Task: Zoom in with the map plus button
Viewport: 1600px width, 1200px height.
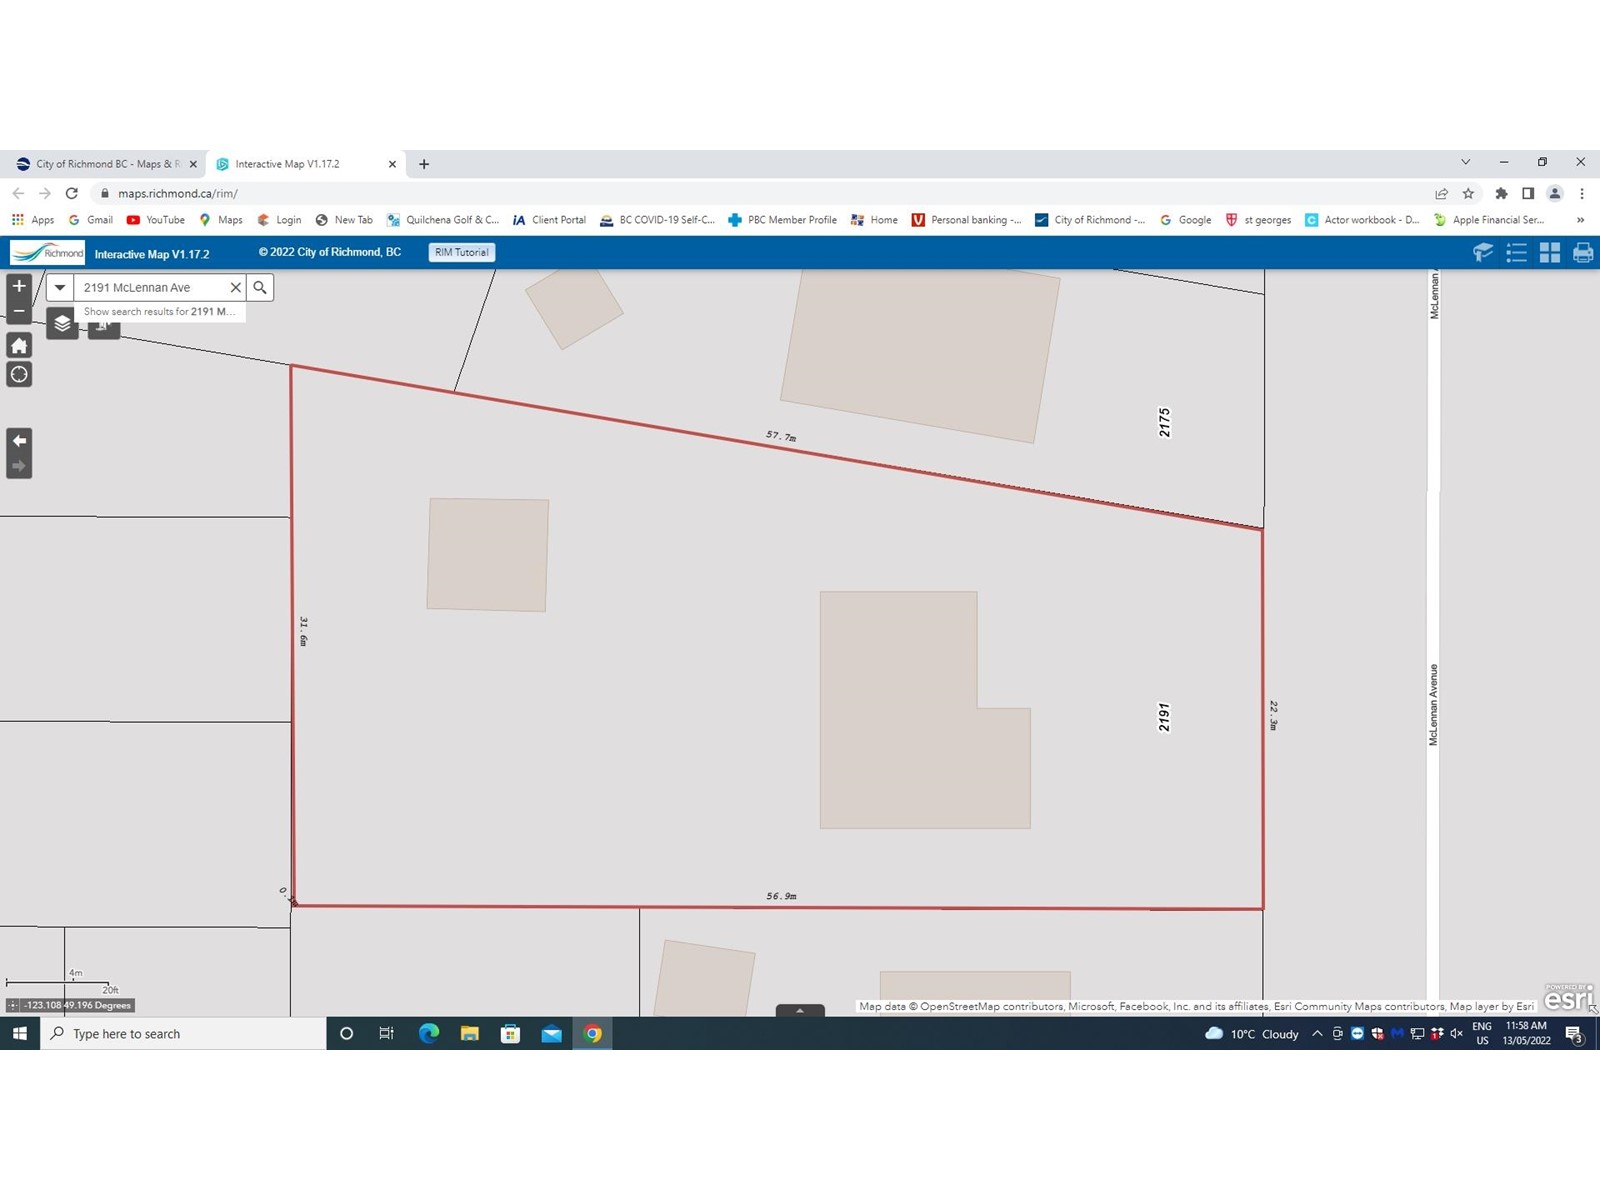Action: point(19,286)
